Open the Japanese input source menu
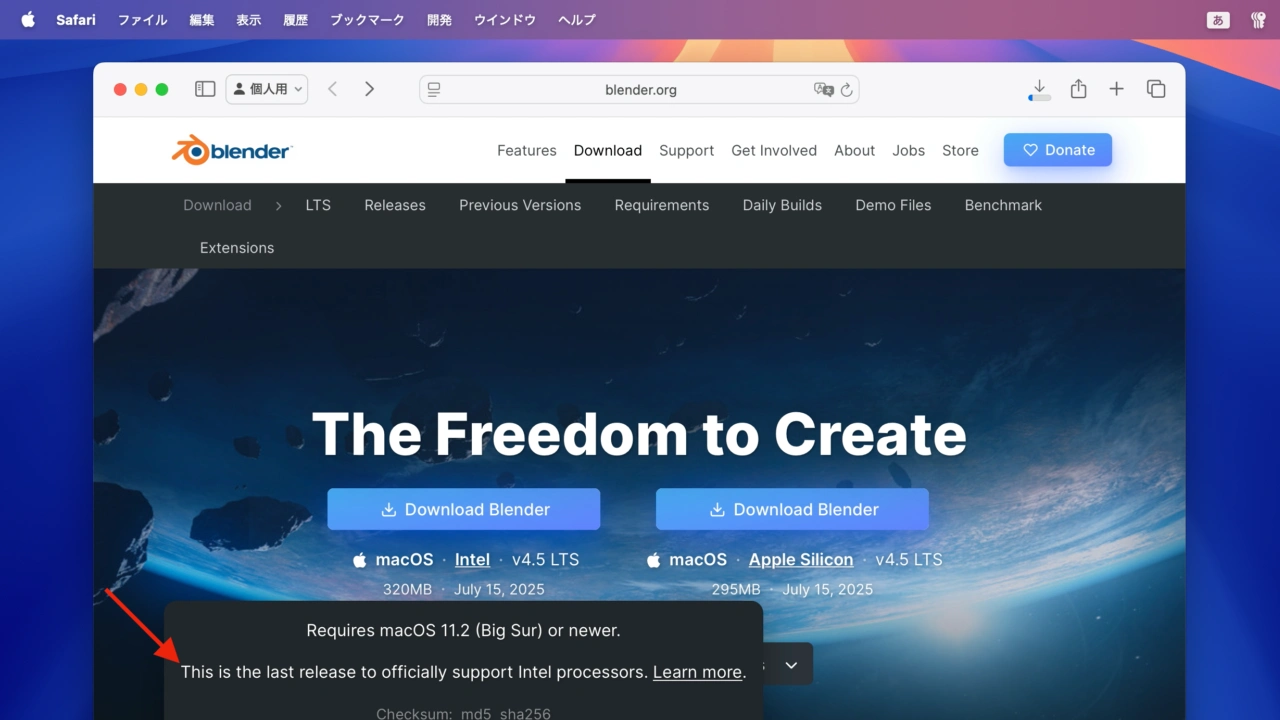The height and width of the screenshot is (720, 1280). click(1218, 20)
